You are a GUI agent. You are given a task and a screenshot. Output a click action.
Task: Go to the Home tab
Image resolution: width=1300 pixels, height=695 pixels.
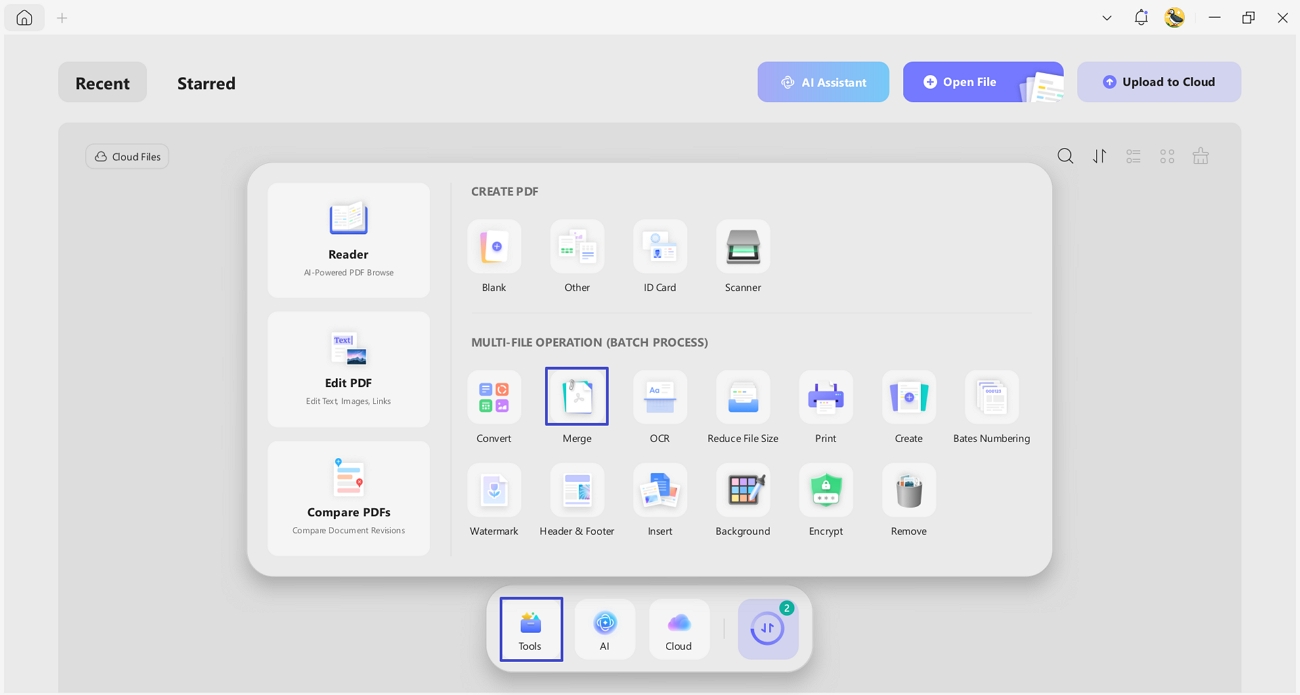coord(24,18)
